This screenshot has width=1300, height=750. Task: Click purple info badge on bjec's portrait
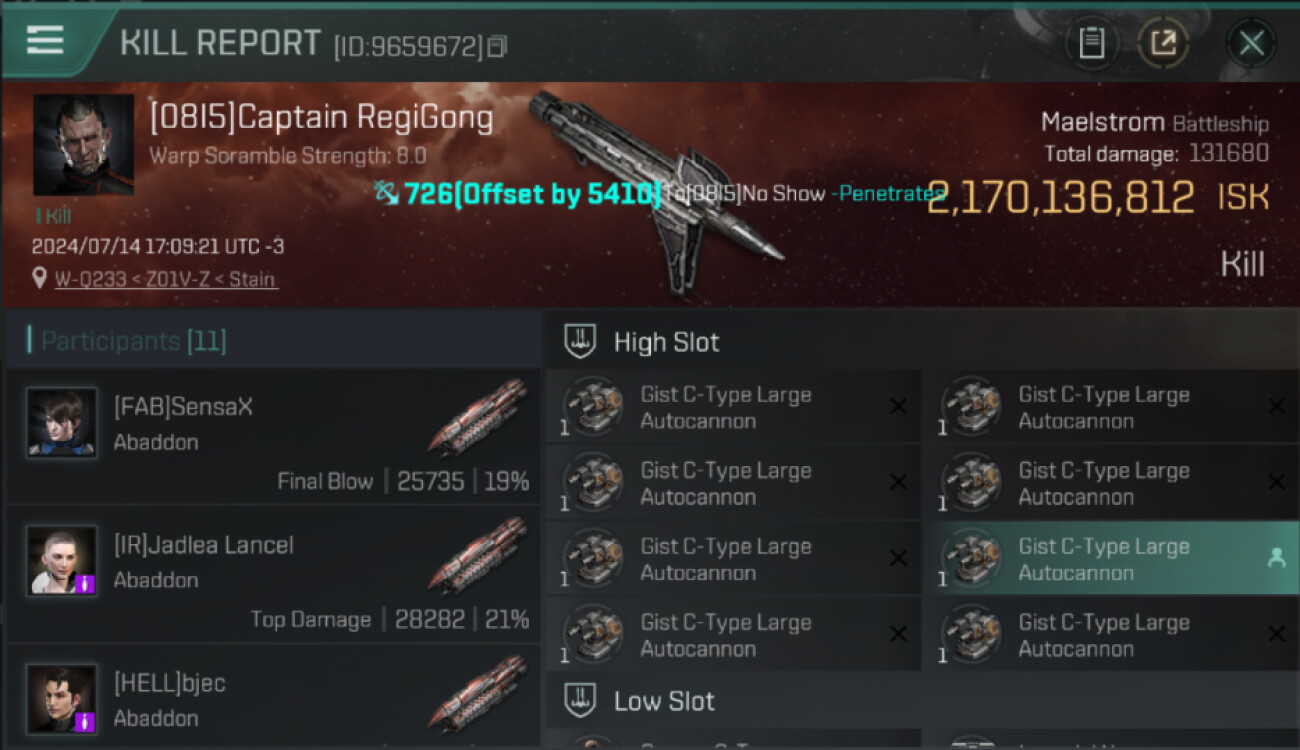tap(85, 720)
